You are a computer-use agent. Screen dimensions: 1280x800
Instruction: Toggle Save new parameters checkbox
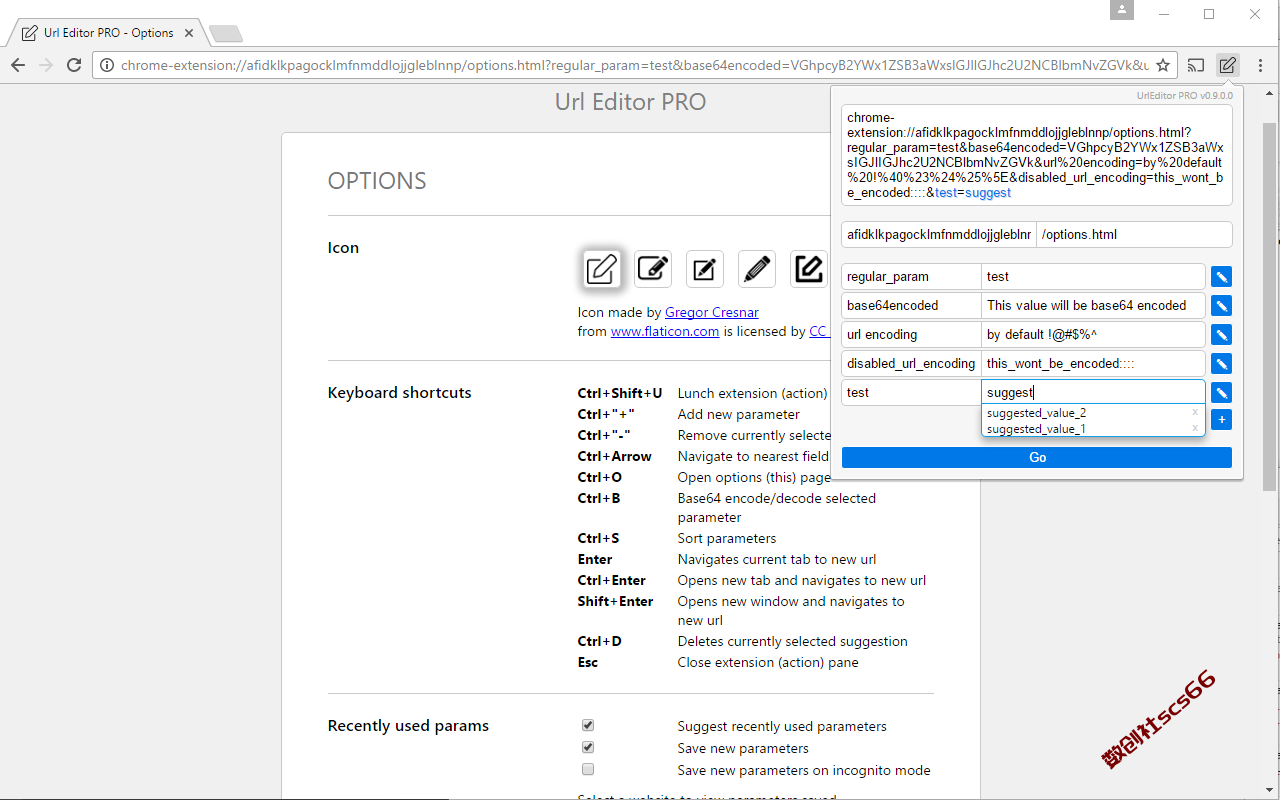coord(588,747)
